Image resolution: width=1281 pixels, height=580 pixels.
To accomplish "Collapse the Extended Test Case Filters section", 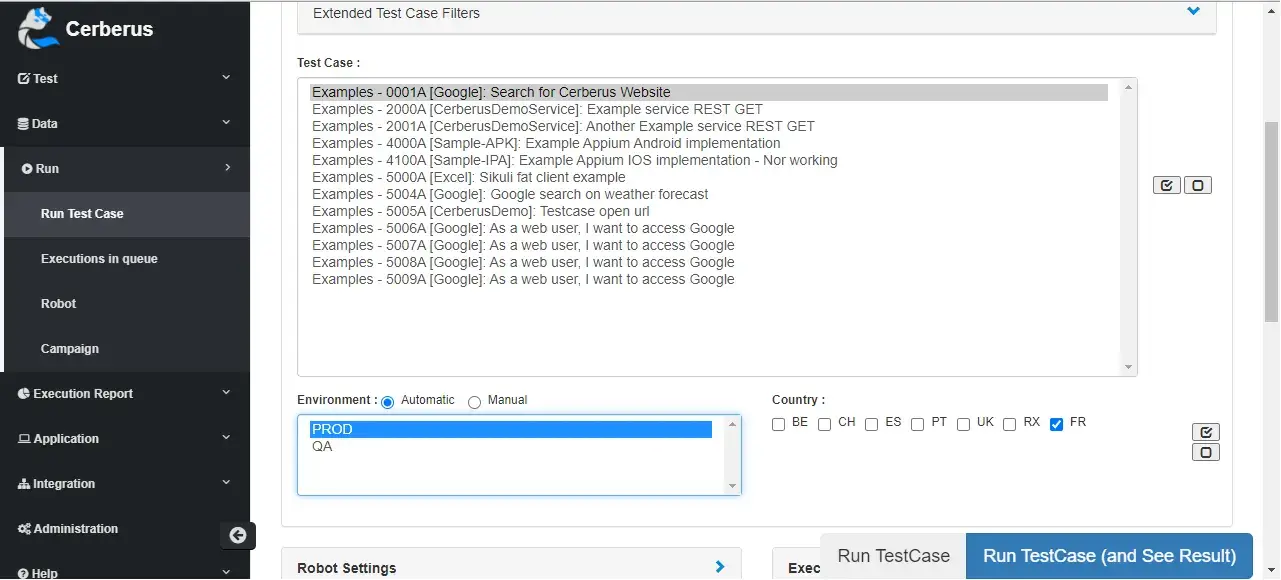I will coord(1192,12).
